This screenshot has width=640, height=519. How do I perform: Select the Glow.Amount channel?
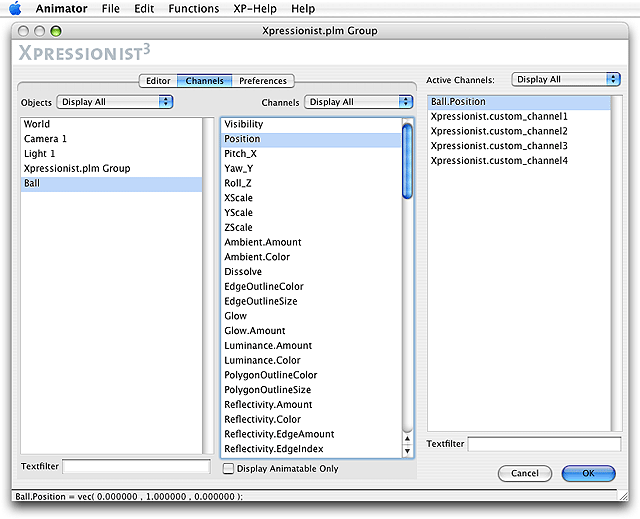(311, 331)
